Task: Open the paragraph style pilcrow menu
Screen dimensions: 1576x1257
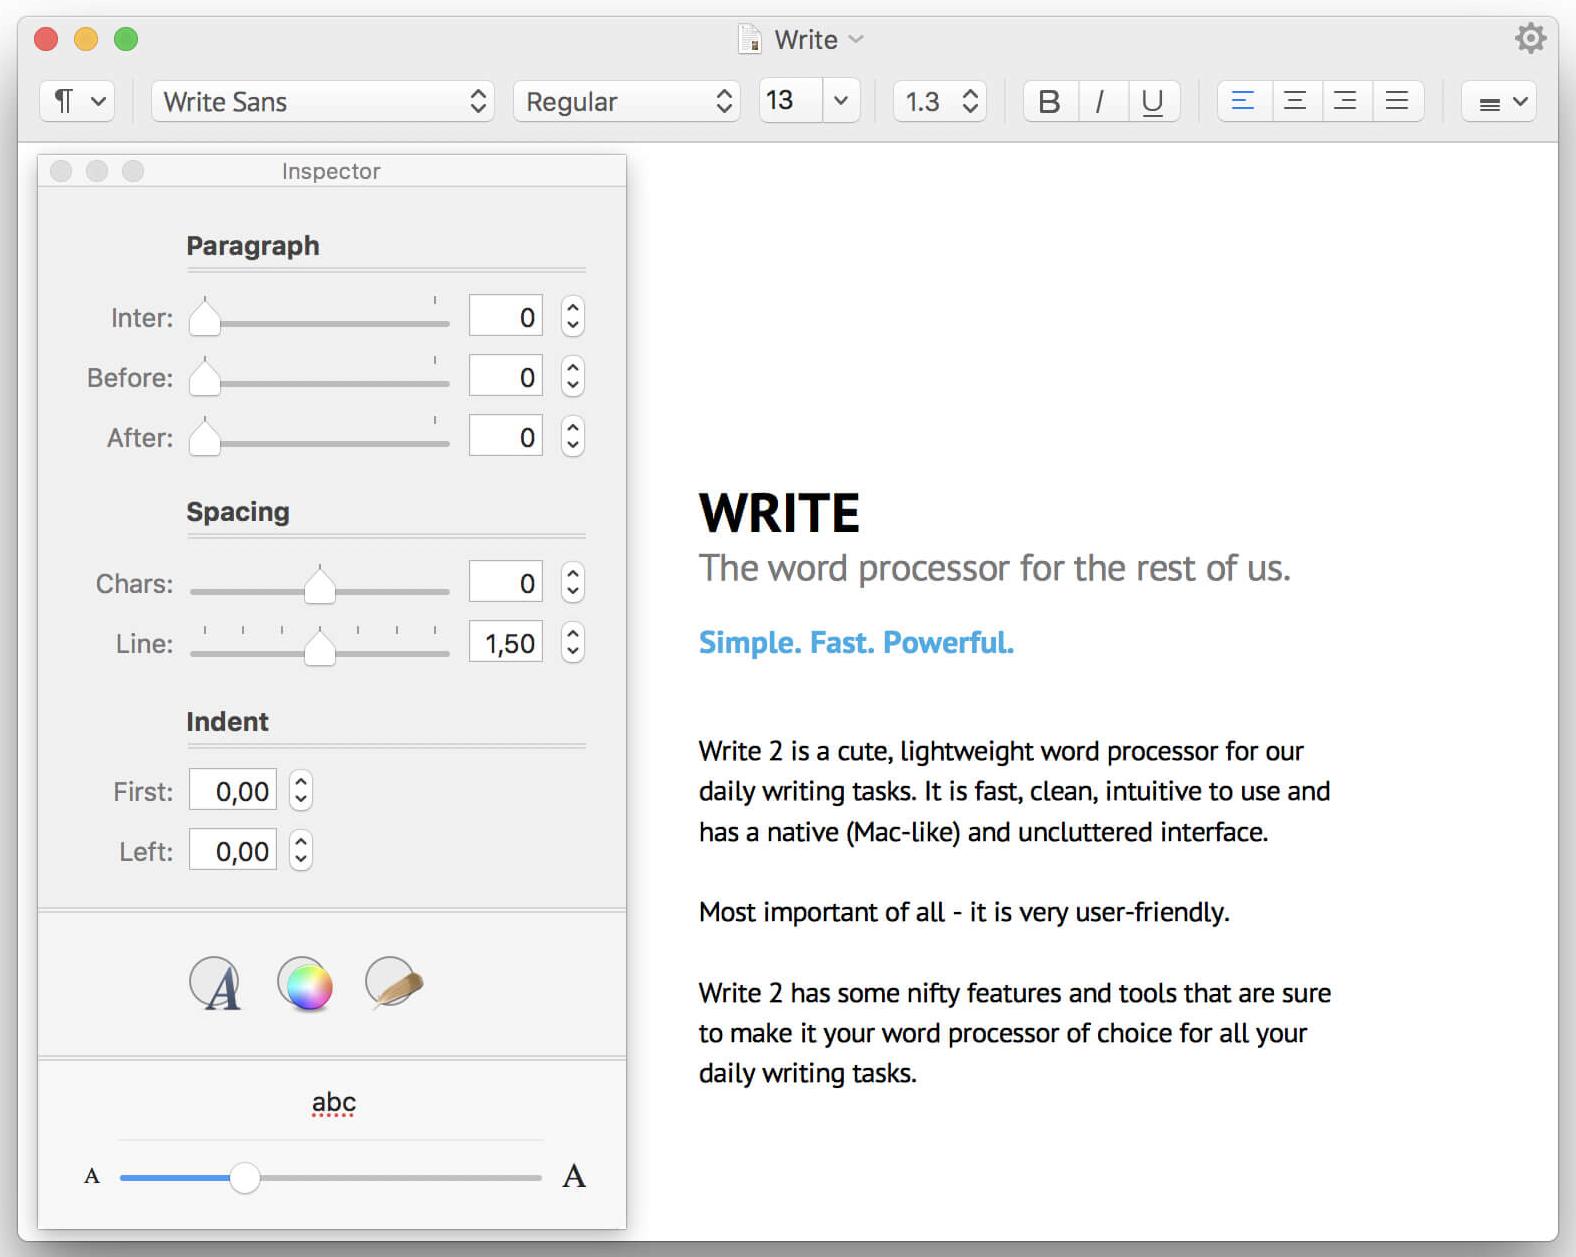Action: pyautogui.click(x=77, y=101)
